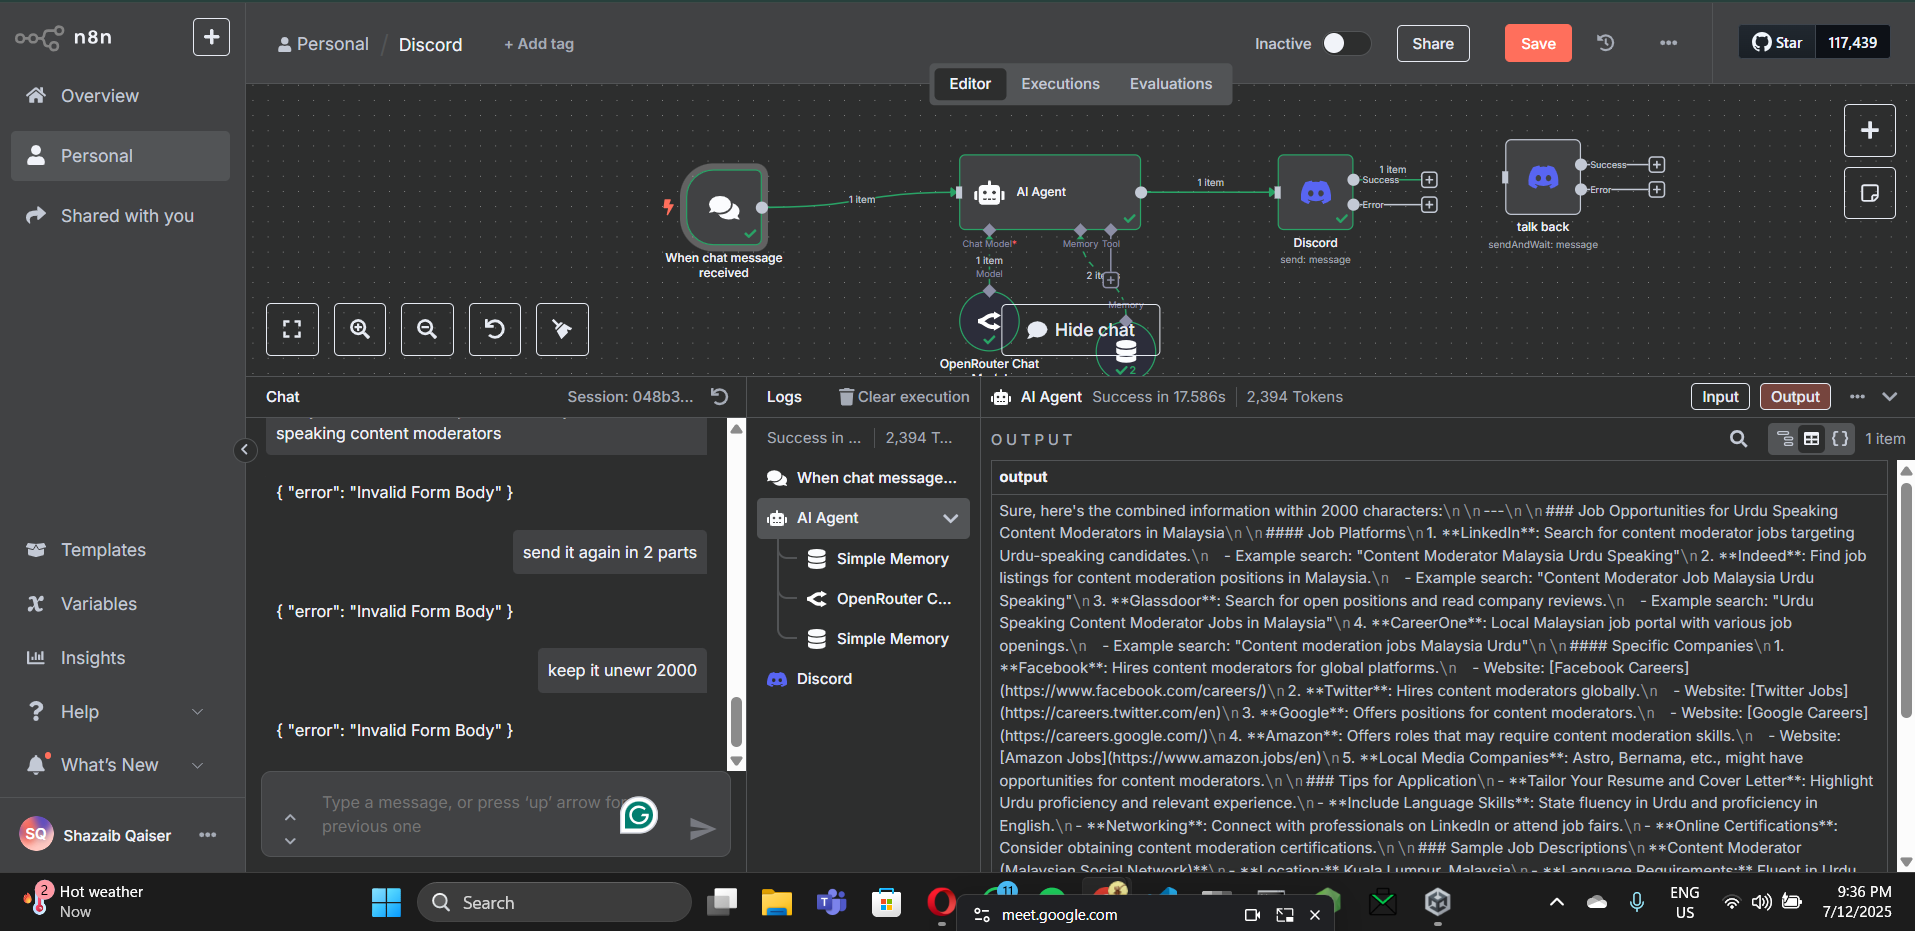Open workflow history icon

click(1606, 43)
